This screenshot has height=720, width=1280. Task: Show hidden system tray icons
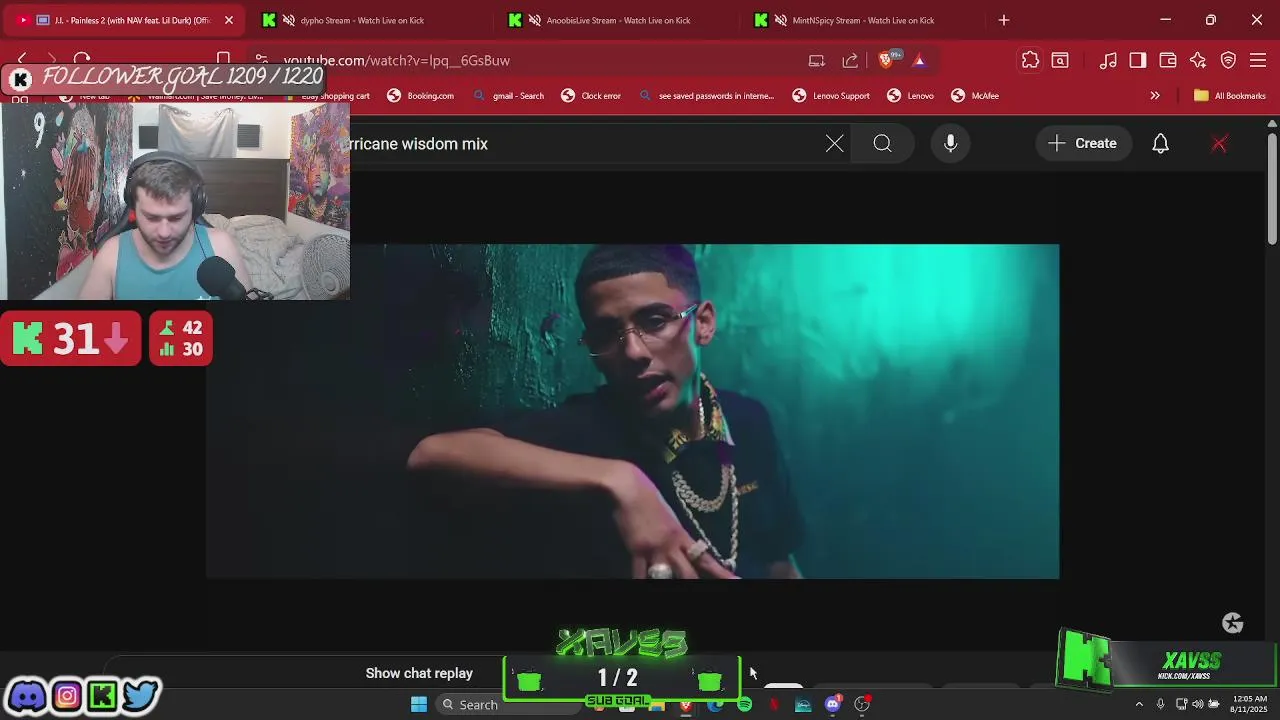tap(1138, 704)
